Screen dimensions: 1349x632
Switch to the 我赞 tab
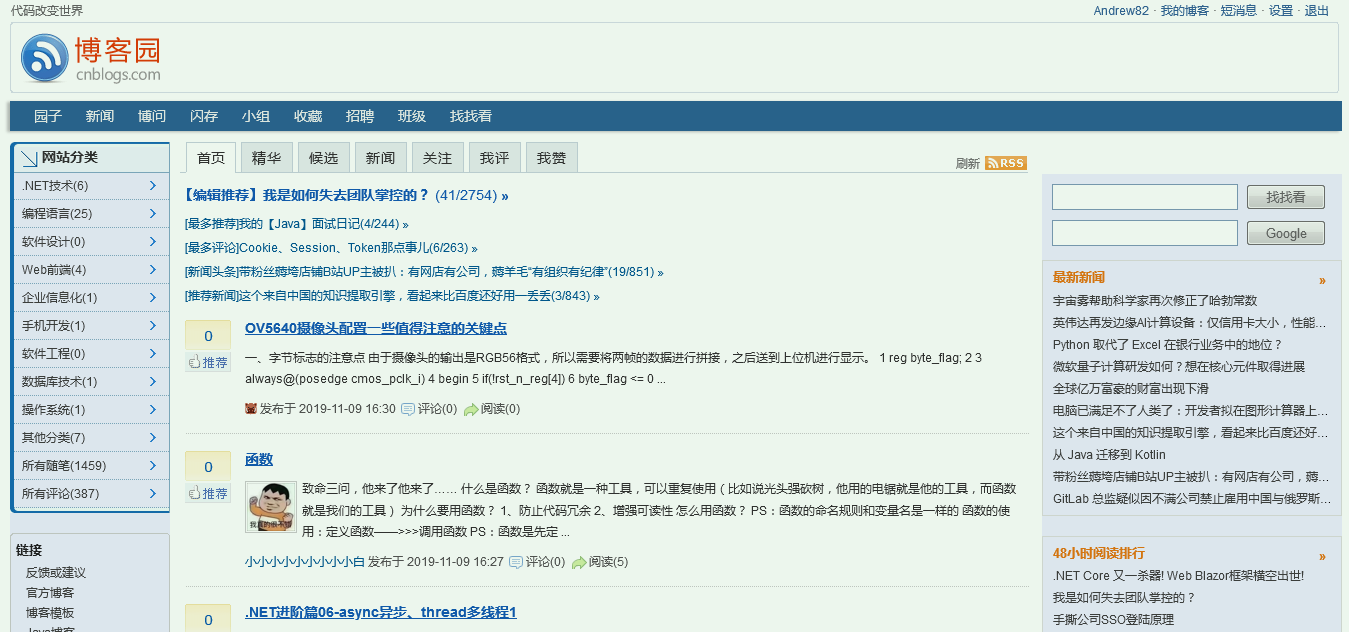coord(551,158)
